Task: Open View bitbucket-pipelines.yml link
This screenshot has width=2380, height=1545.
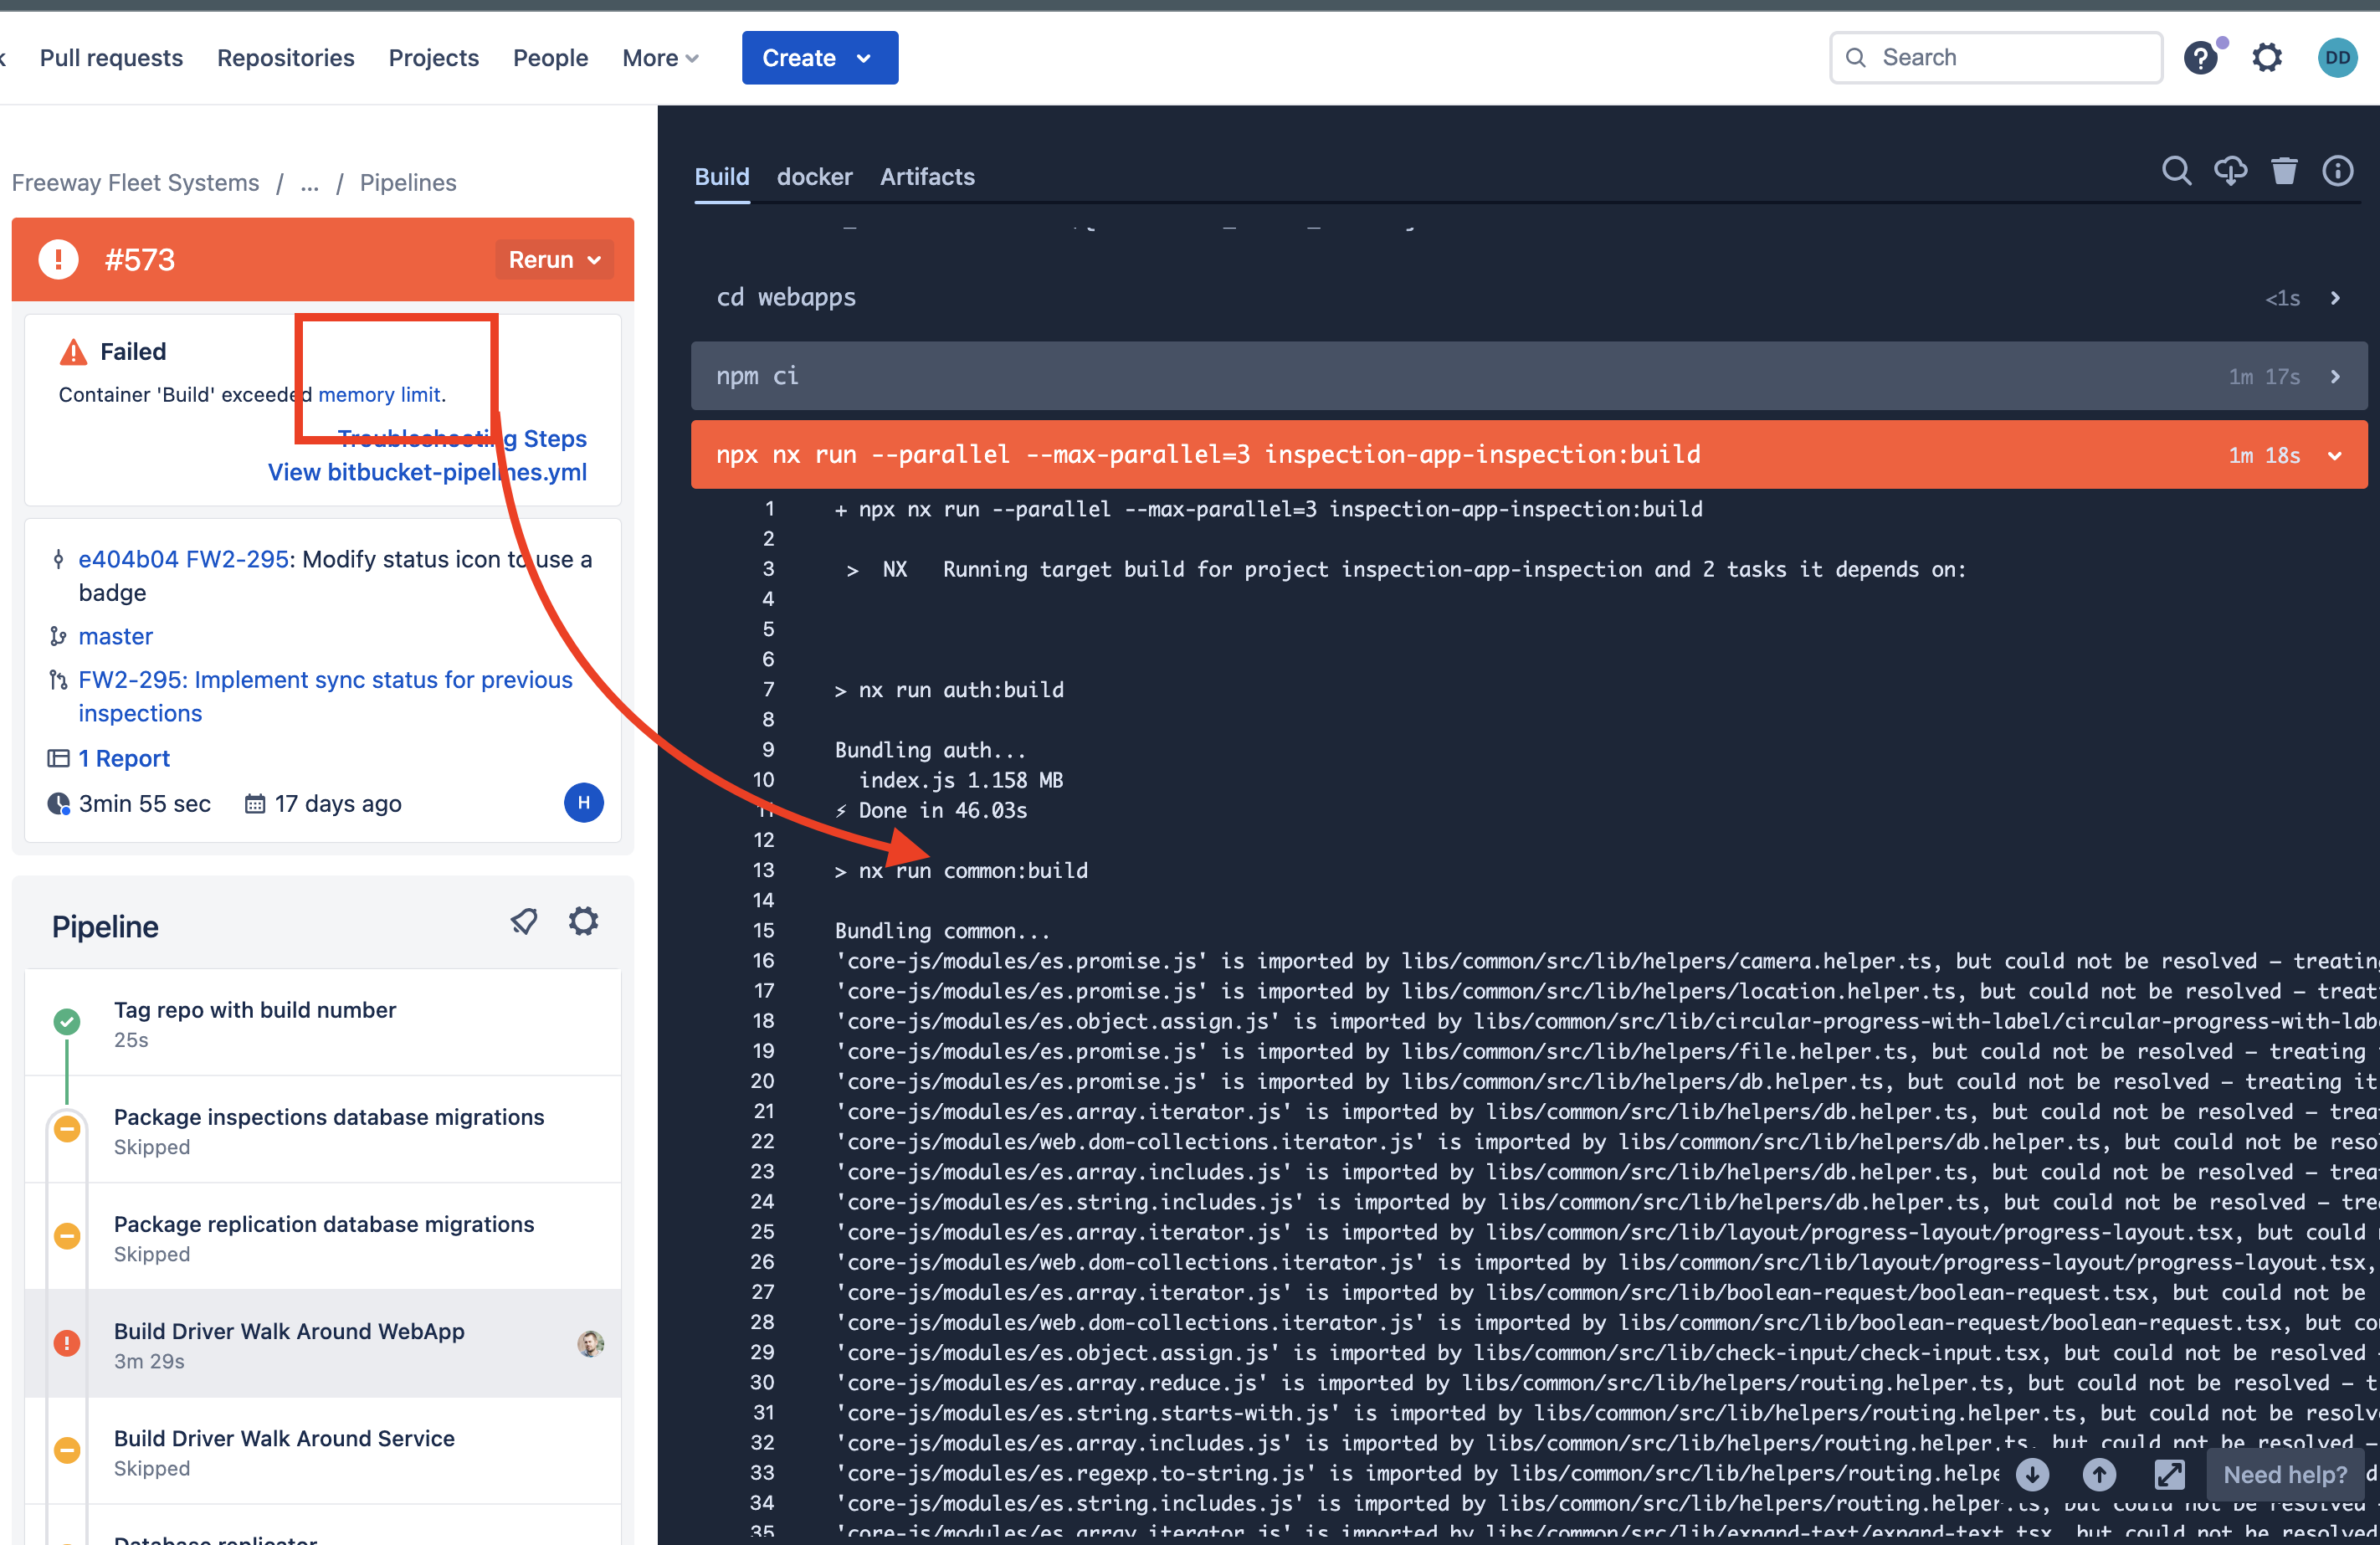Action: [x=427, y=473]
